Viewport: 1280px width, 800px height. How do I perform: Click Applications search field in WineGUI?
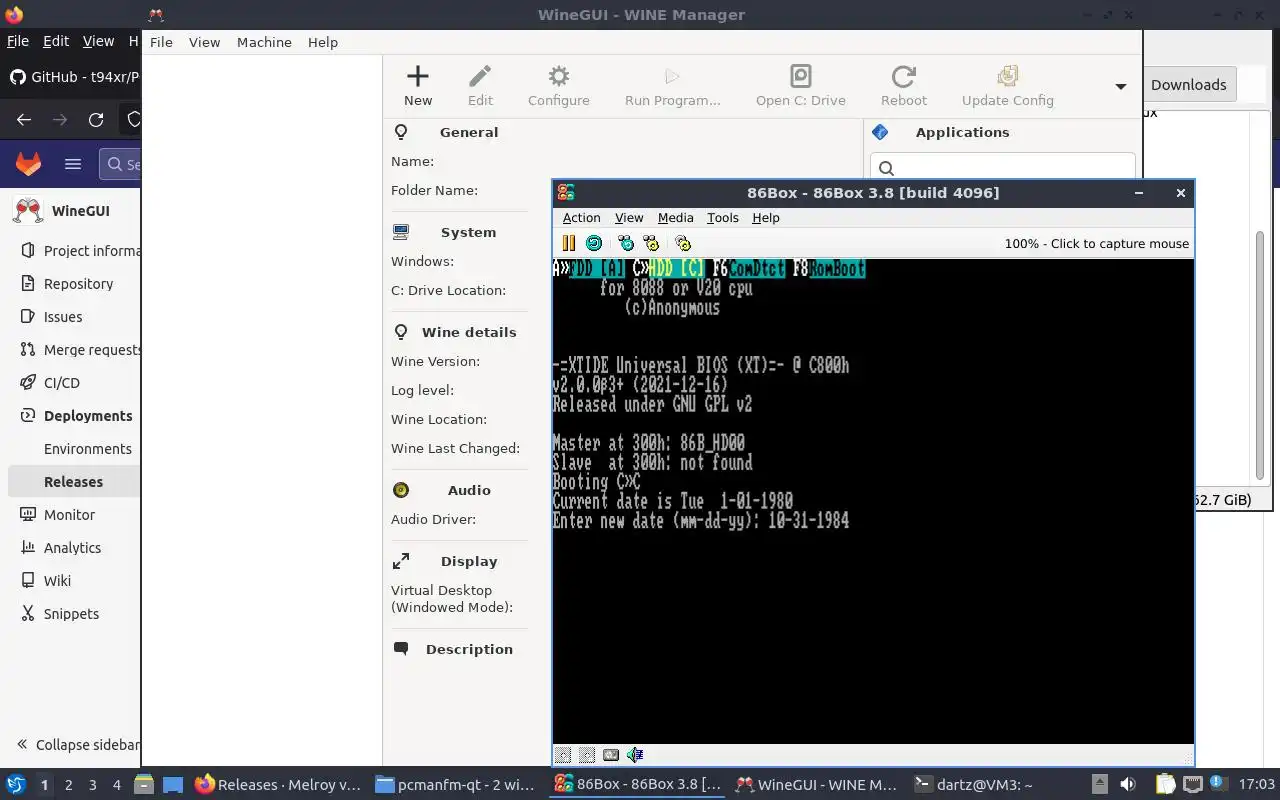click(x=1003, y=167)
